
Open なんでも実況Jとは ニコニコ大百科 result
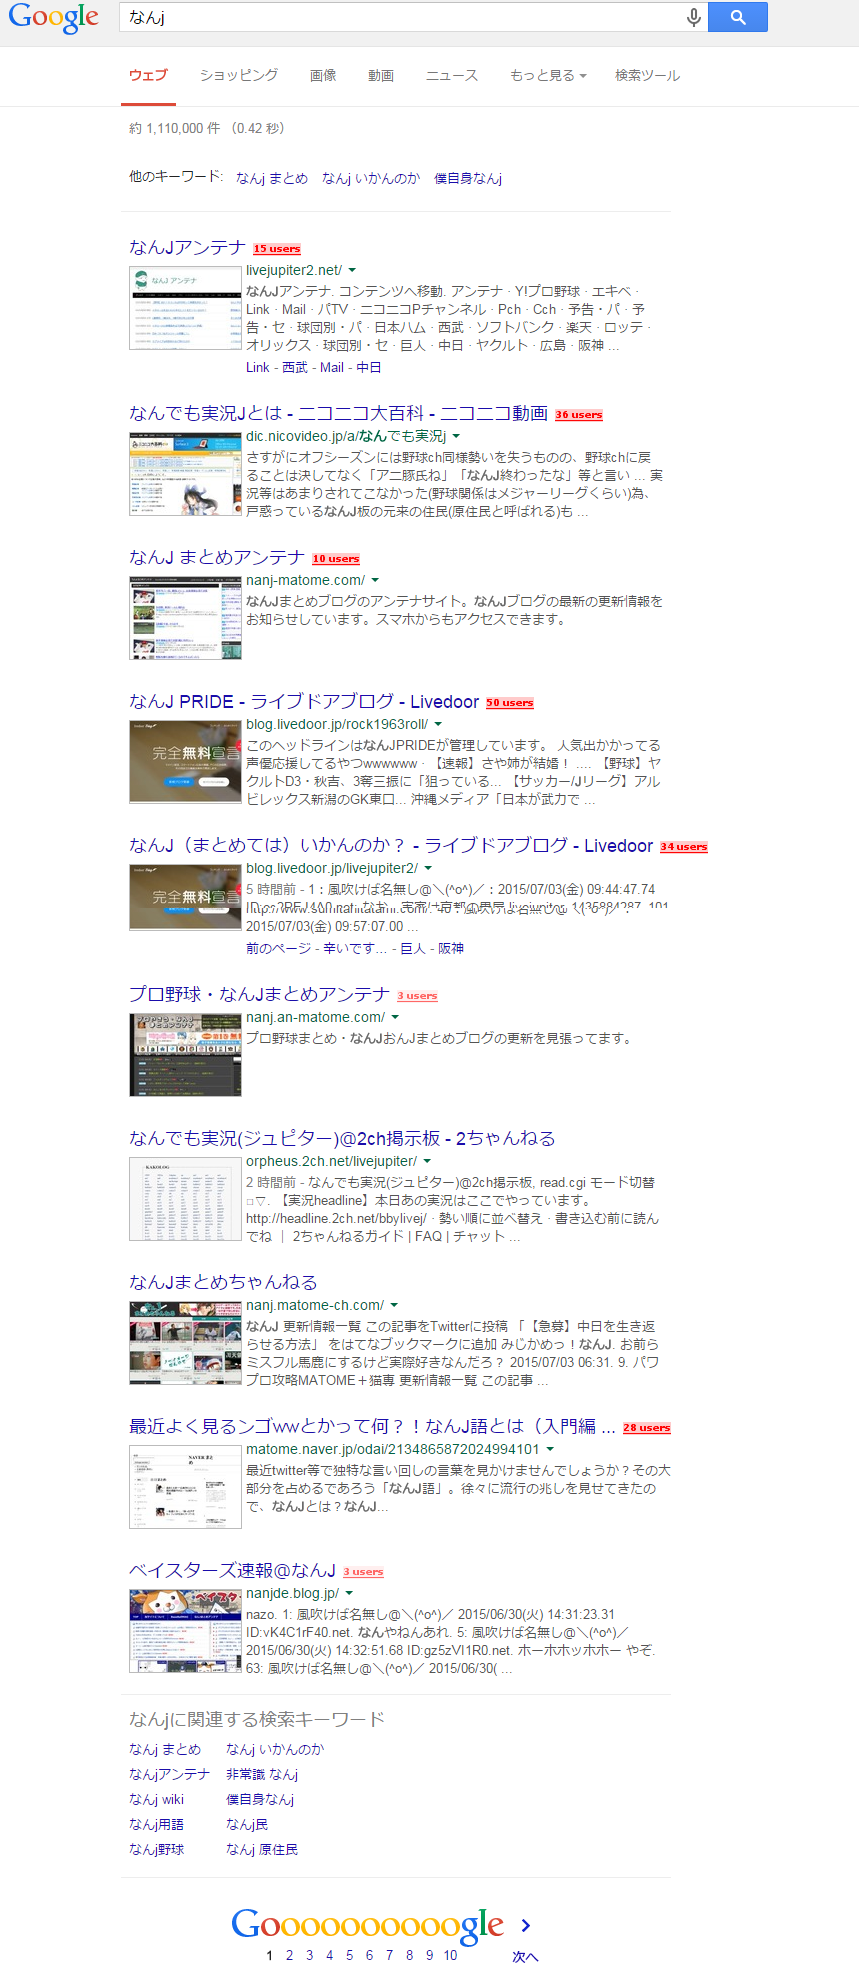coord(338,413)
